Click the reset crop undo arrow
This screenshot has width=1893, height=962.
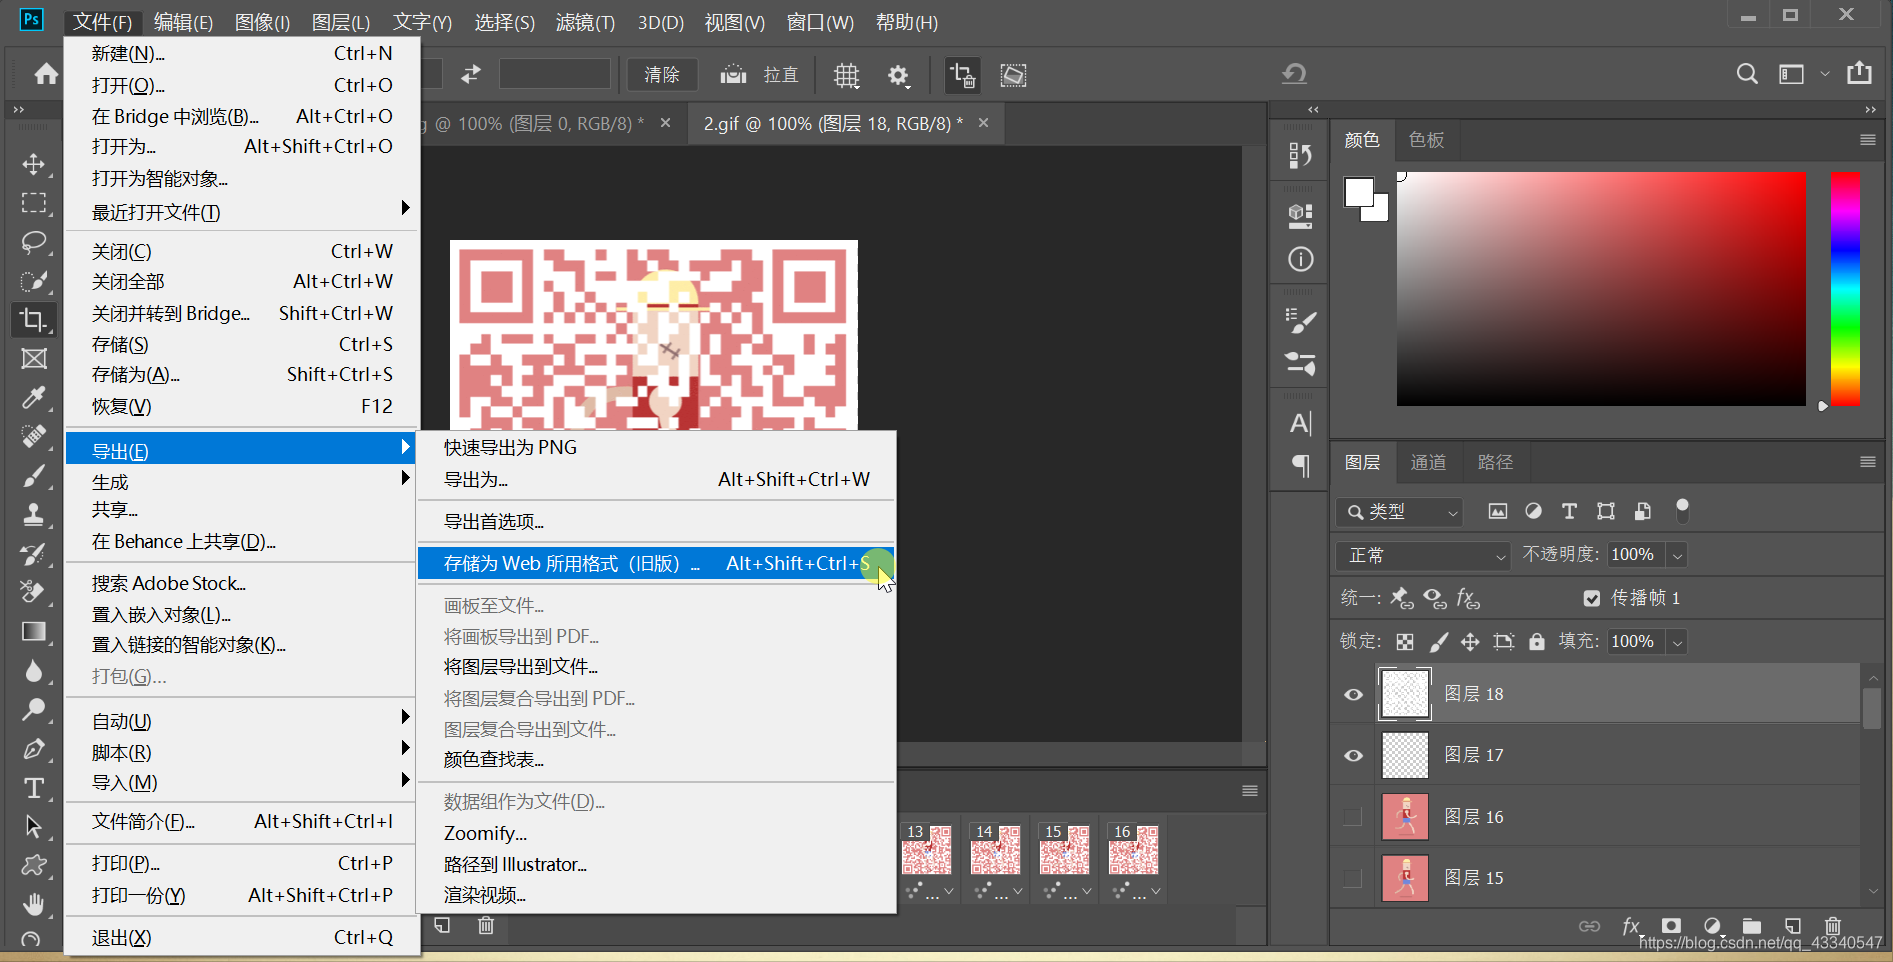(x=1294, y=74)
